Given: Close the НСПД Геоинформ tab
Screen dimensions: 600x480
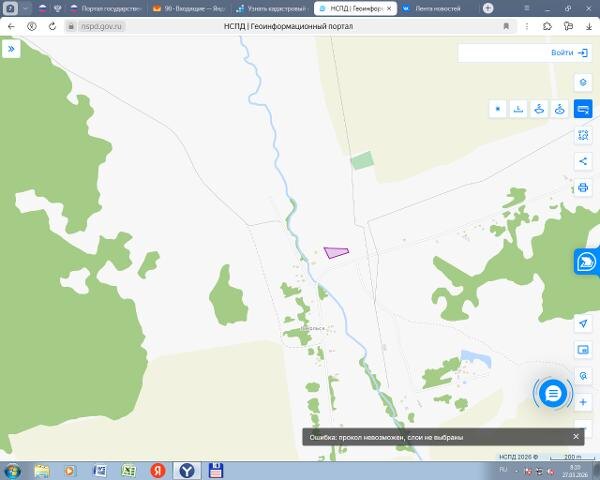Looking at the screenshot, I should (389, 8).
